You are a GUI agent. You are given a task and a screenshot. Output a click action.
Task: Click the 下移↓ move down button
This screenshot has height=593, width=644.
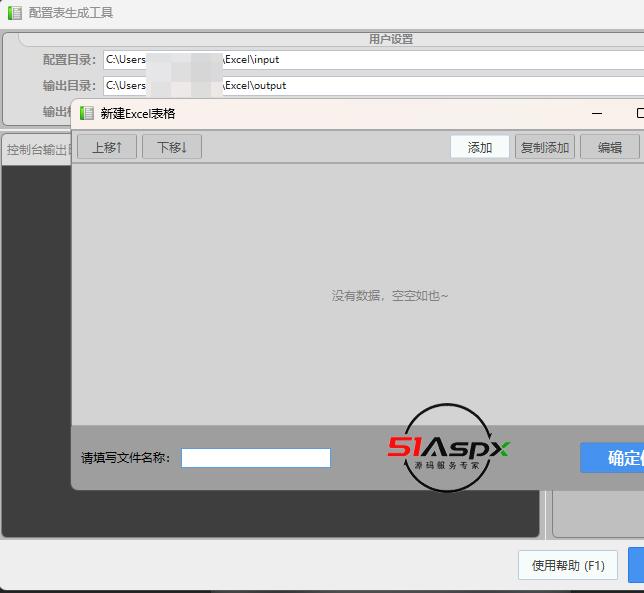pos(172,147)
